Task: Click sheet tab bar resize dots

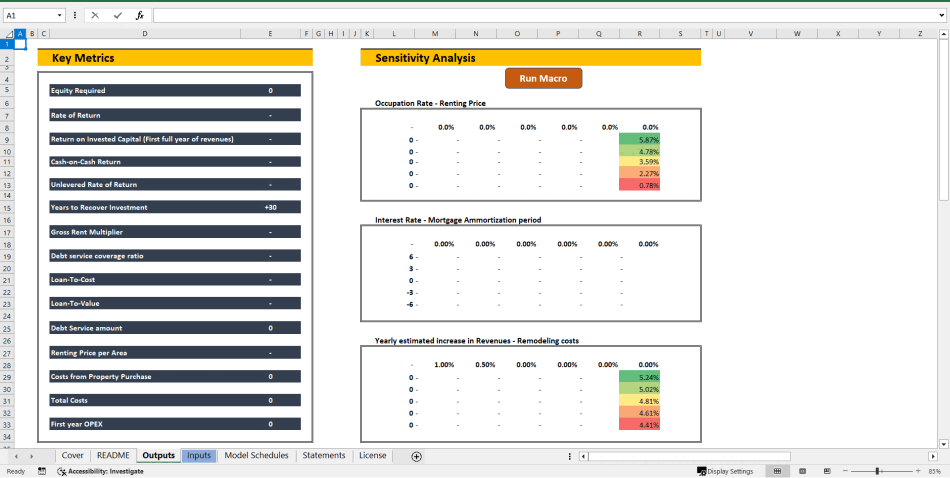Action: [570, 456]
